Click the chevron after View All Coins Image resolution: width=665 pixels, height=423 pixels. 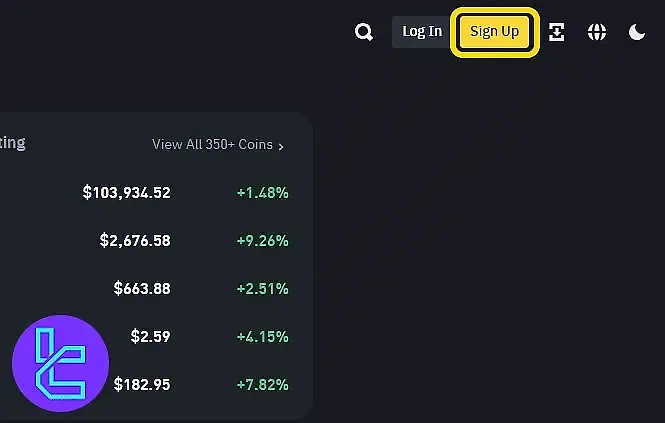click(x=281, y=146)
